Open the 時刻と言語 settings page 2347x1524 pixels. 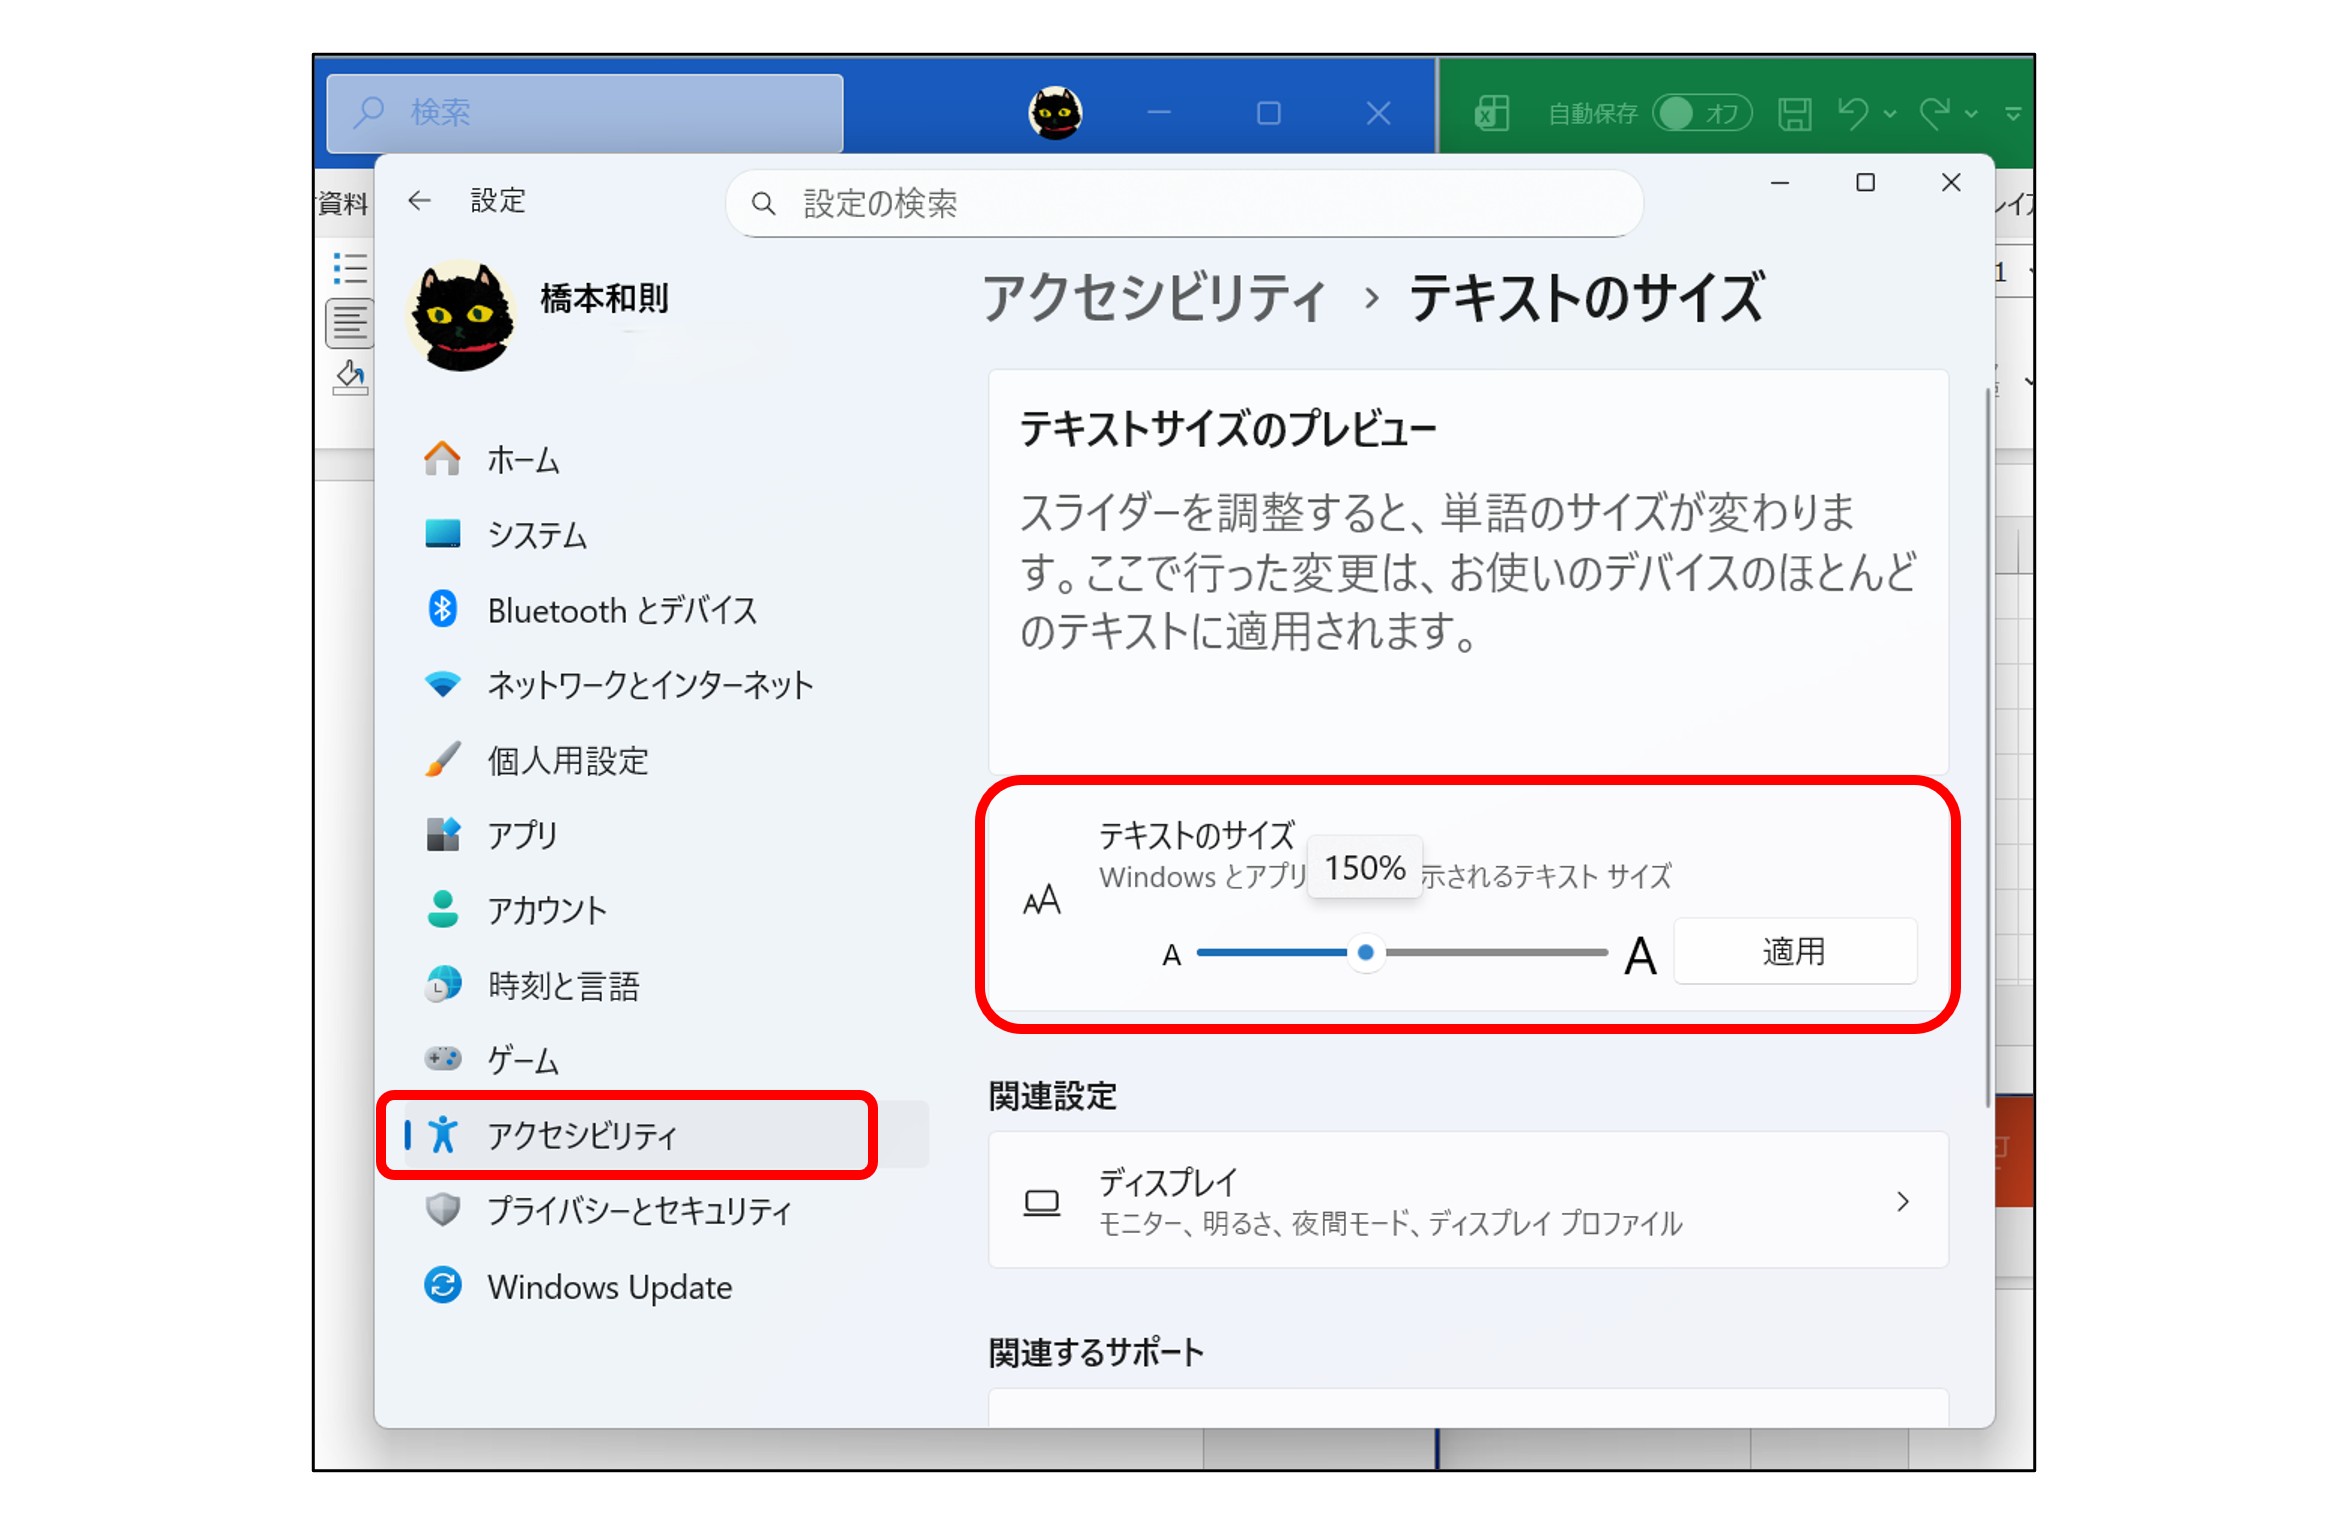point(563,986)
